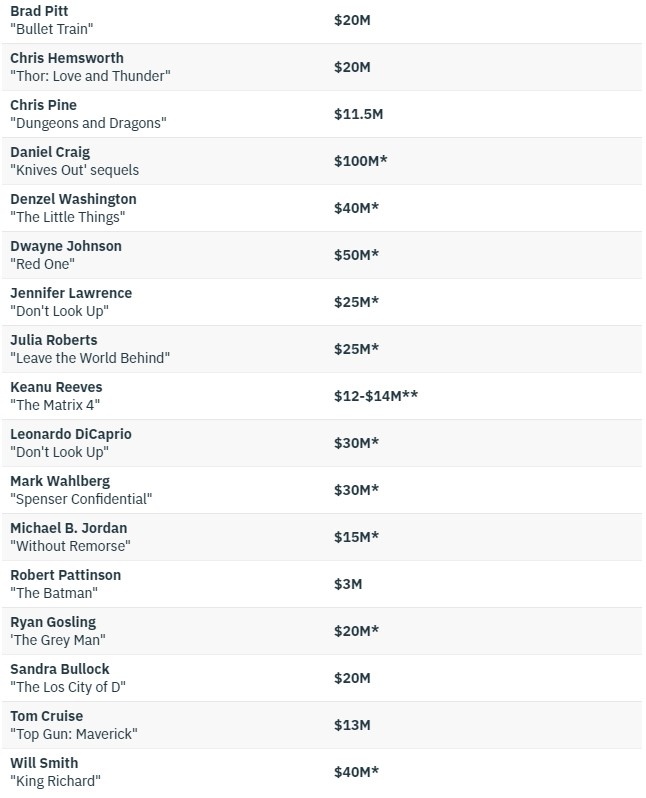Screen dimensions: 646x798
Task: Click the "Spenser Confidential" movie title
Action: 81,499
